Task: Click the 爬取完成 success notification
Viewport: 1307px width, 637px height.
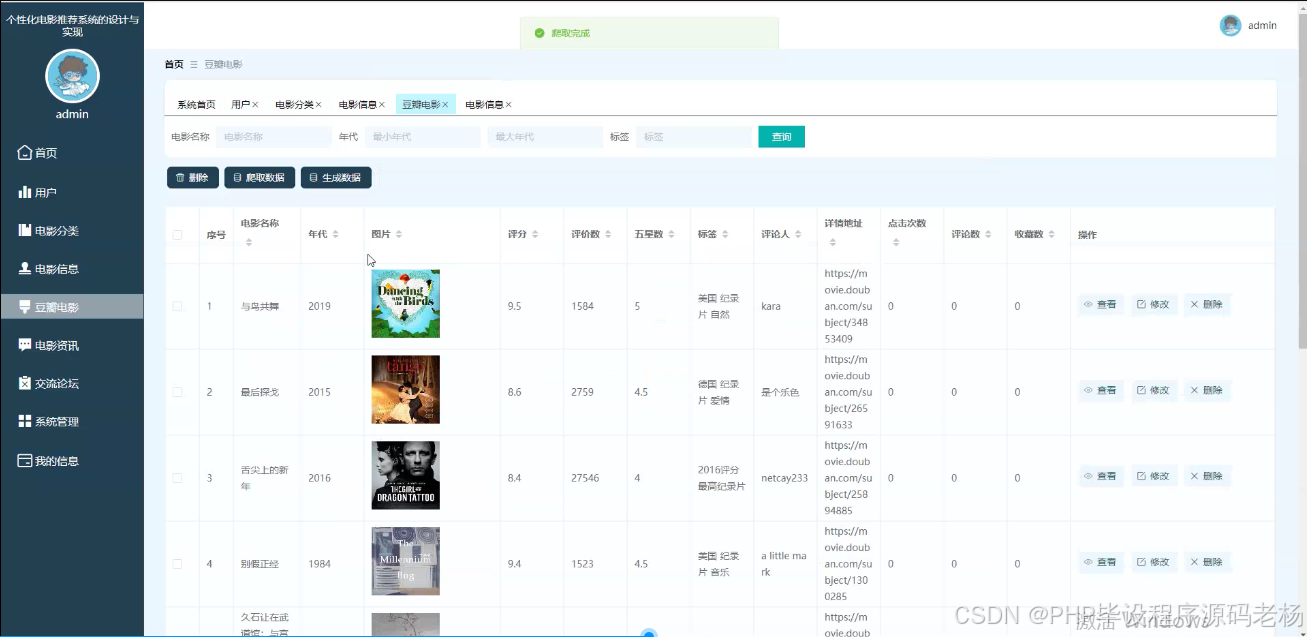Action: [649, 33]
